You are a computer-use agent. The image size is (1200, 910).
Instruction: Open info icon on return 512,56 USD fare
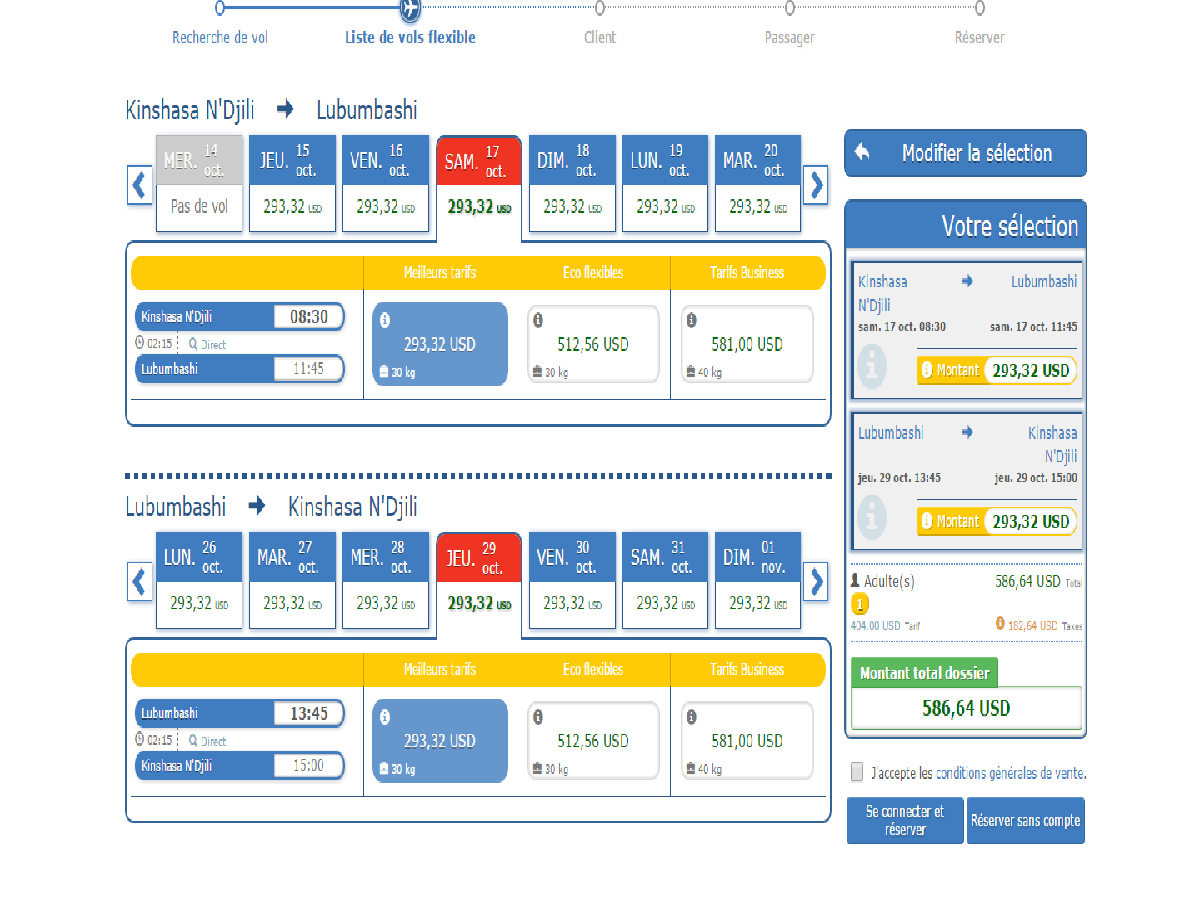[538, 718]
